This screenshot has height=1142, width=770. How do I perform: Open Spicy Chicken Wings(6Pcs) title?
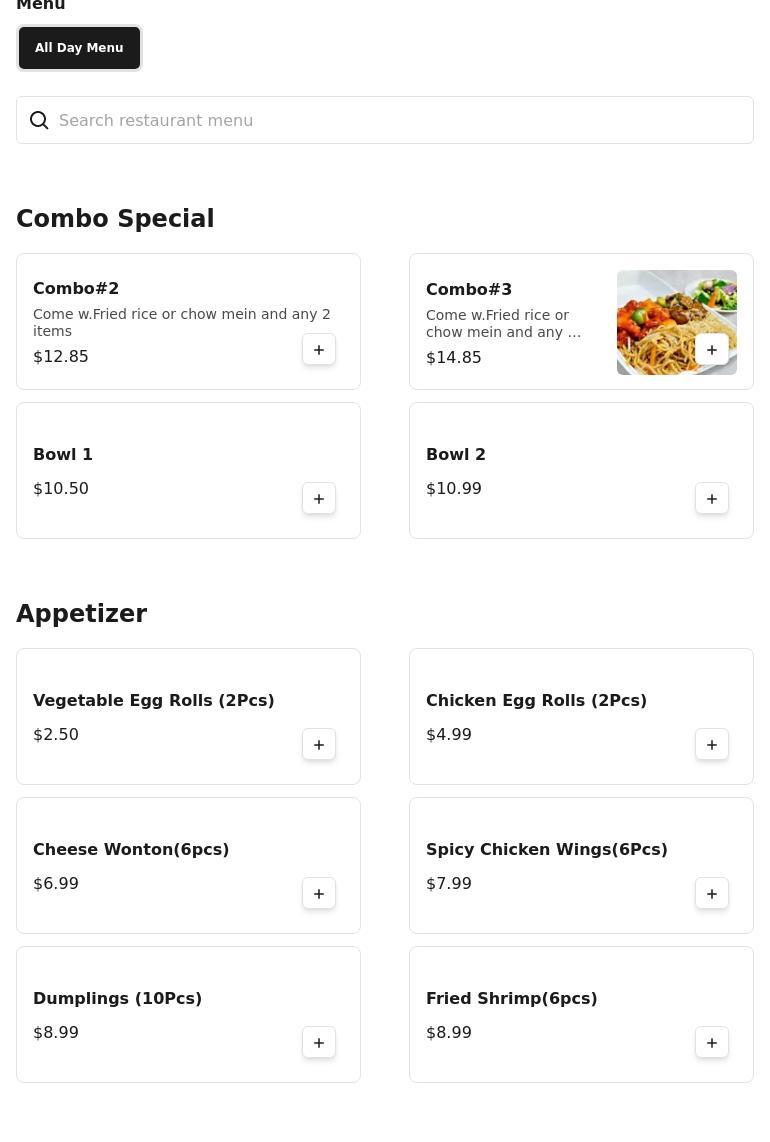coord(546,849)
